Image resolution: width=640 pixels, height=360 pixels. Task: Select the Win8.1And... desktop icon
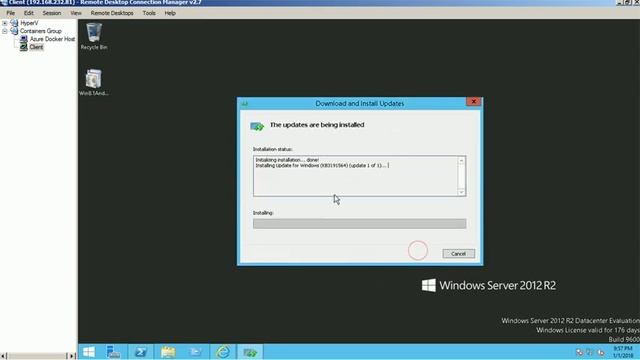[x=93, y=82]
